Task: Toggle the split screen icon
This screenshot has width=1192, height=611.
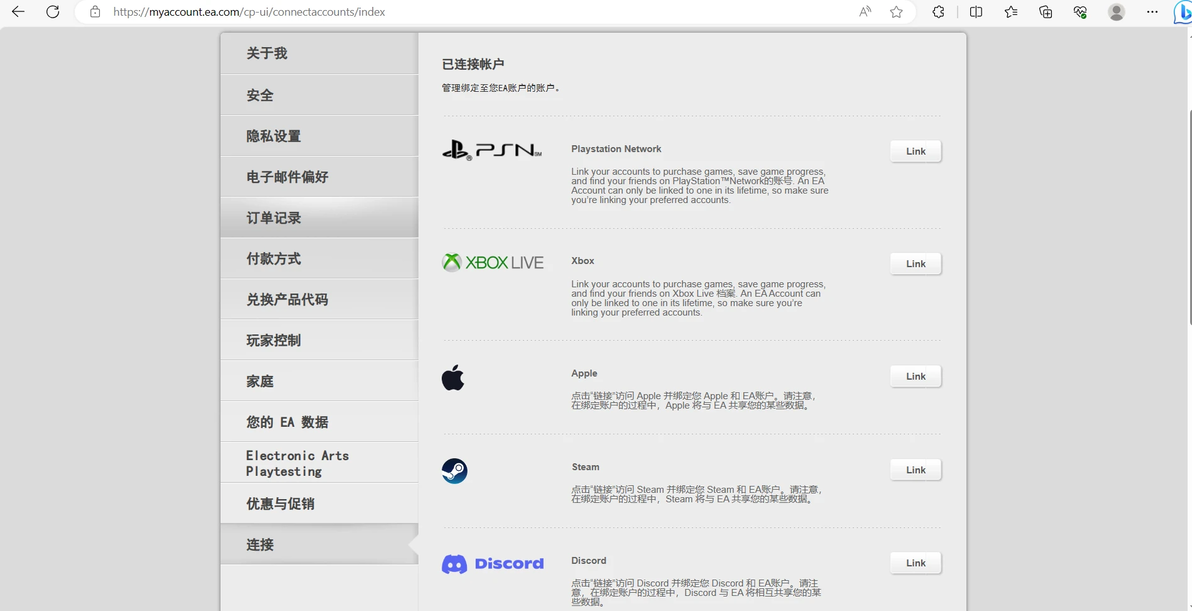Action: [x=976, y=11]
